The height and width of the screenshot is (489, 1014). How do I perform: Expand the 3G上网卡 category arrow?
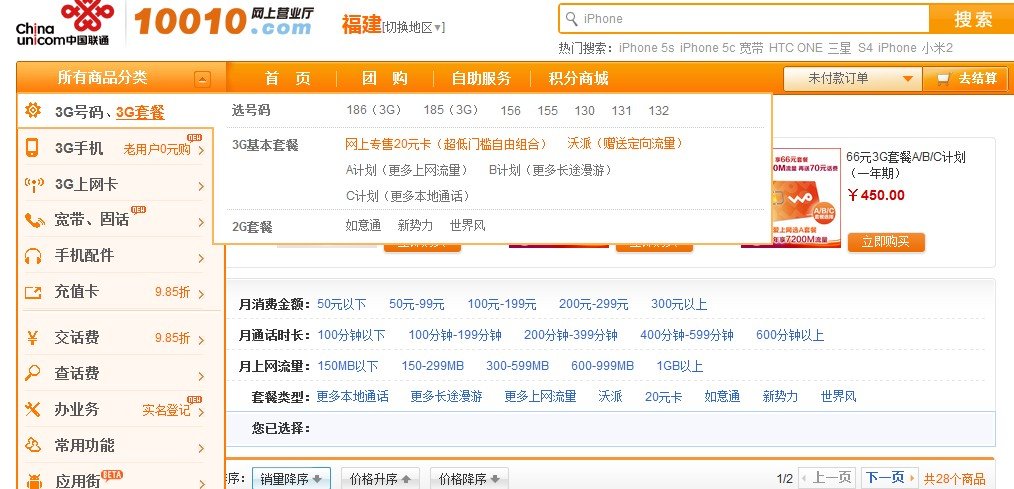pyautogui.click(x=201, y=186)
